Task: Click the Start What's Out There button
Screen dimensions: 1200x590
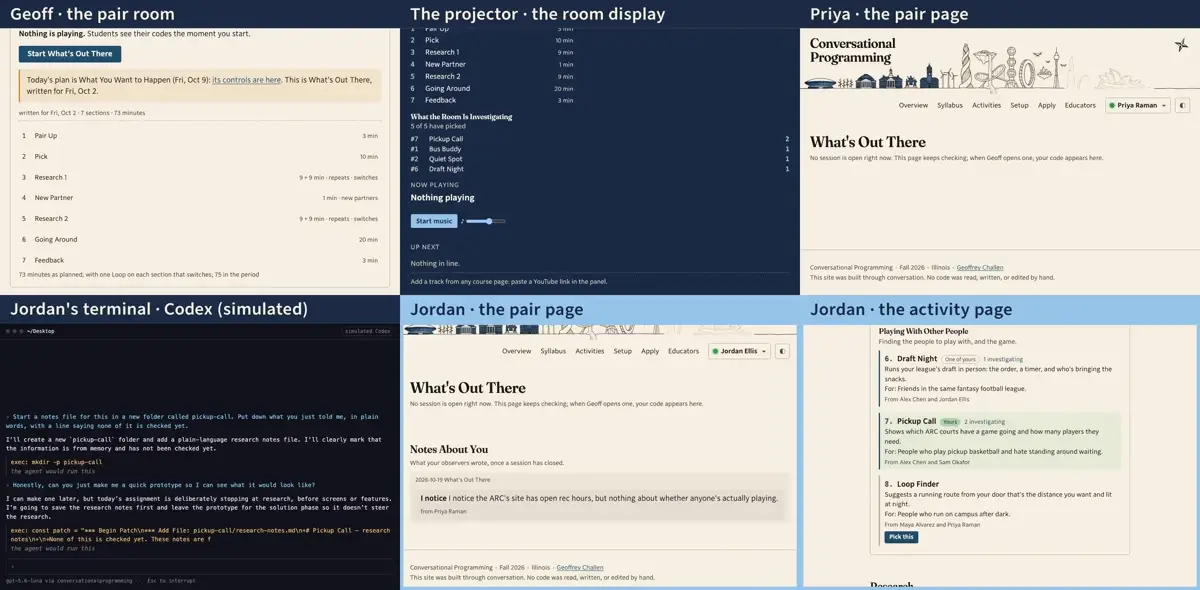Action: tap(70, 54)
